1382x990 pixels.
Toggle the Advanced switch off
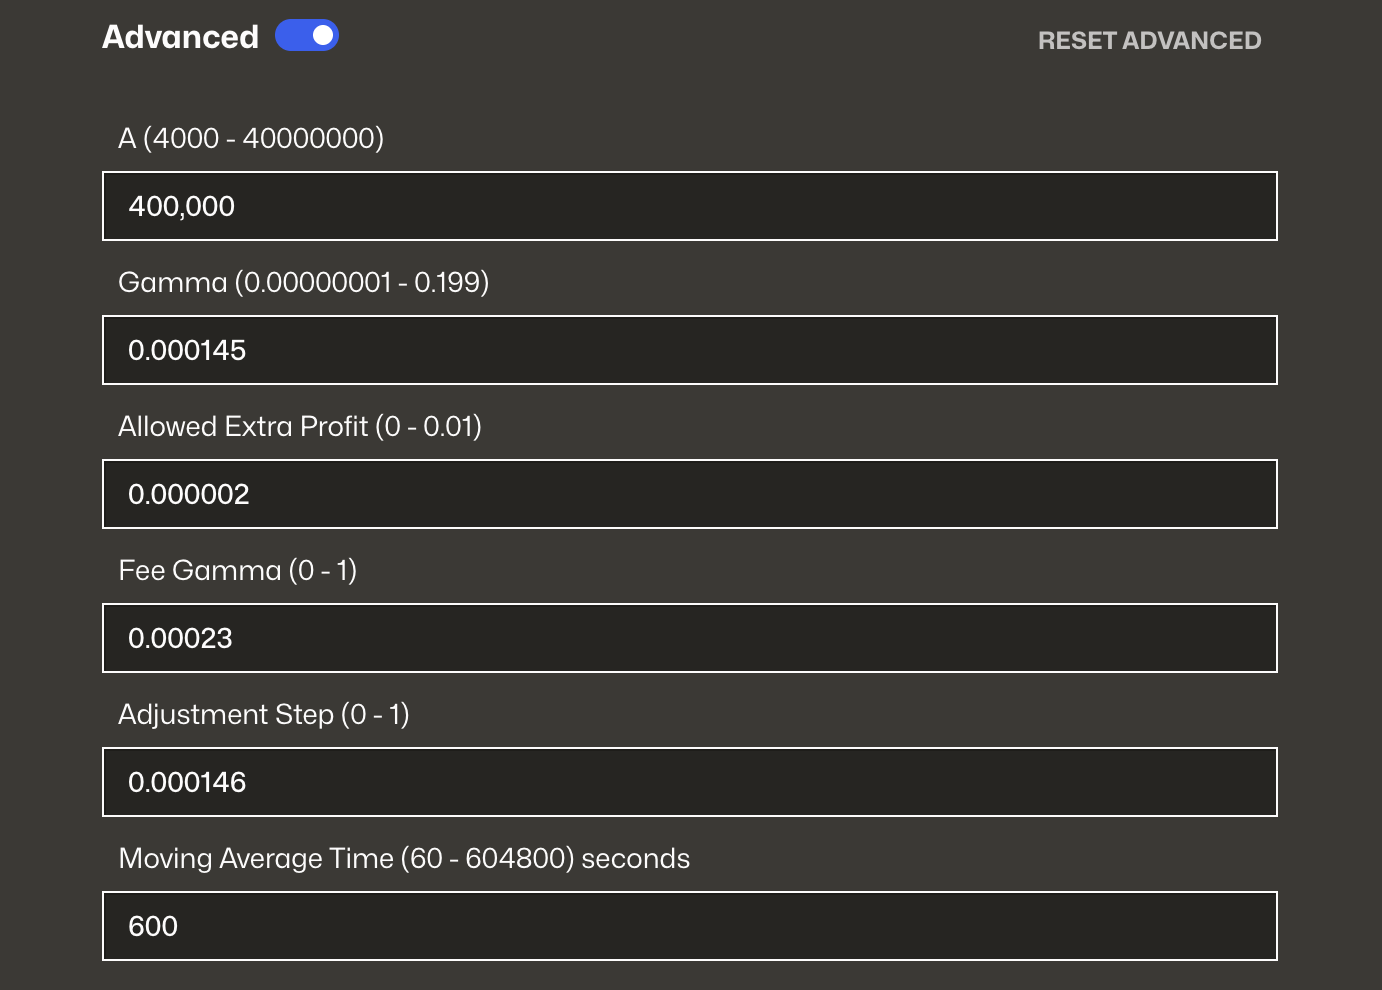pyautogui.click(x=307, y=36)
